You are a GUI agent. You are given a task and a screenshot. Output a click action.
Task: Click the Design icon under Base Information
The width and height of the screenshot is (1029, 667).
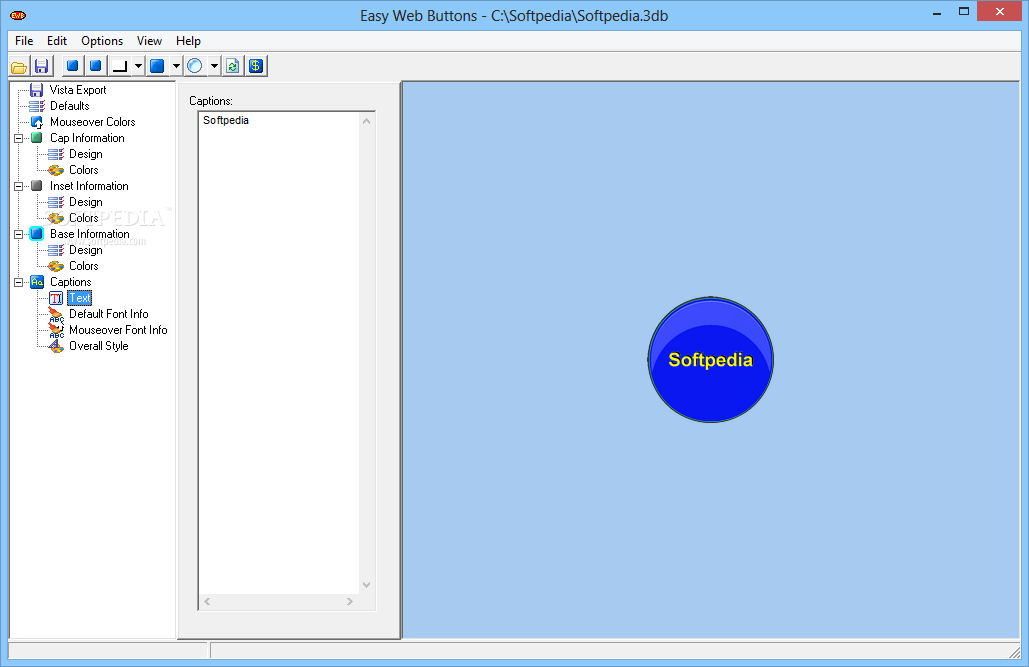[56, 249]
